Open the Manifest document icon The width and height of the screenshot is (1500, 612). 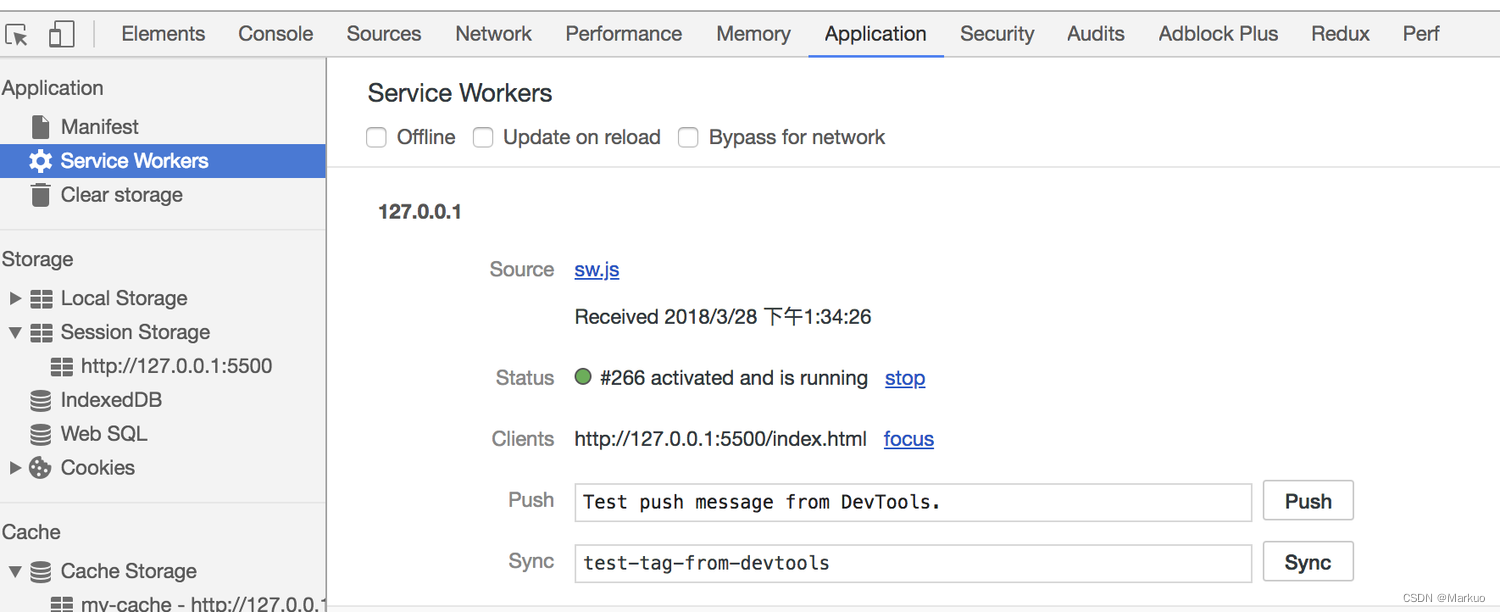40,127
